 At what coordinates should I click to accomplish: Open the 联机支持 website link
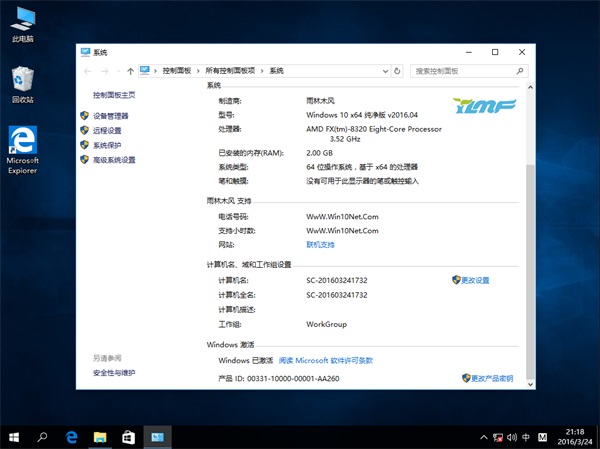pos(320,244)
